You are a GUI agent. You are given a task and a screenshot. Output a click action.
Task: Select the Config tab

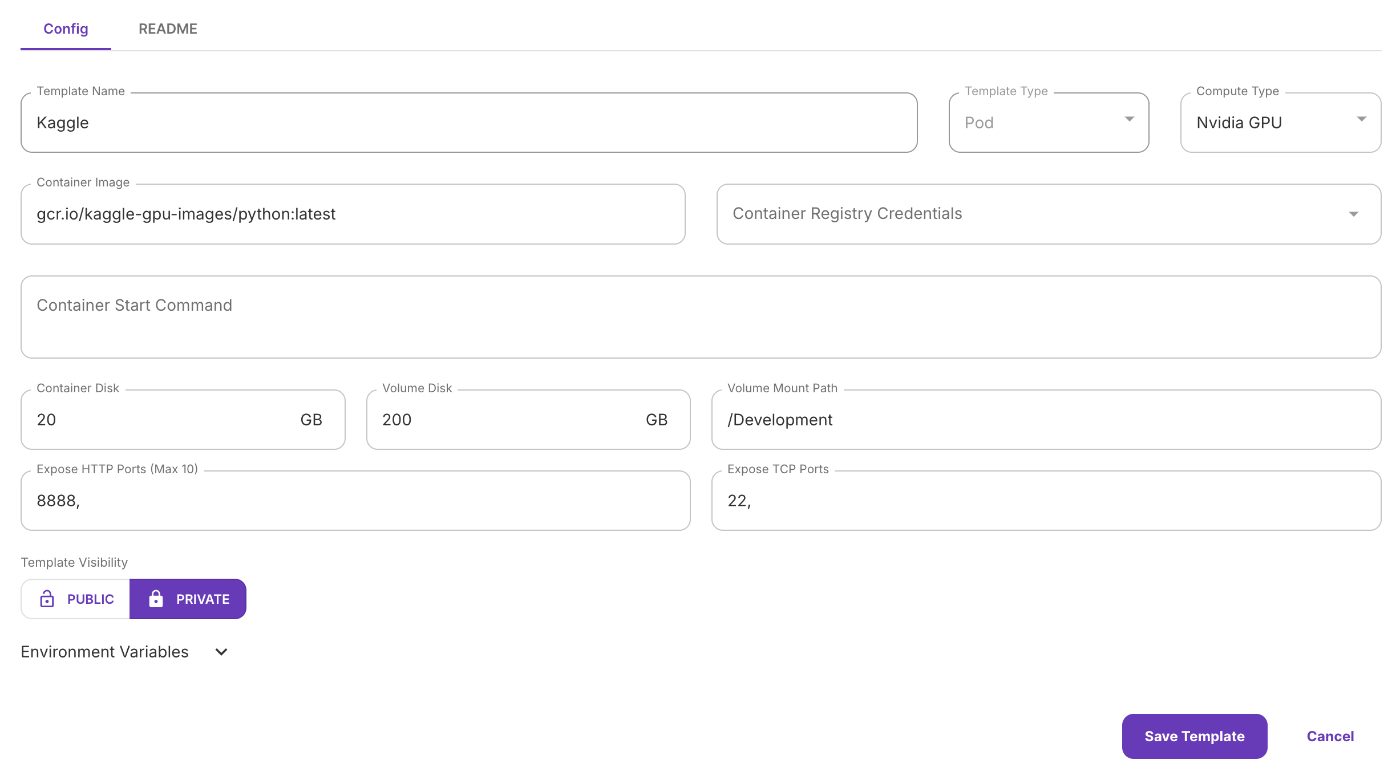66,29
